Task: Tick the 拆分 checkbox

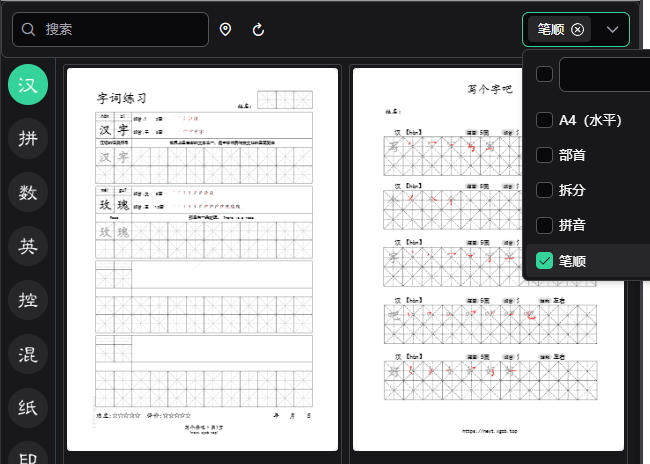Action: point(544,190)
